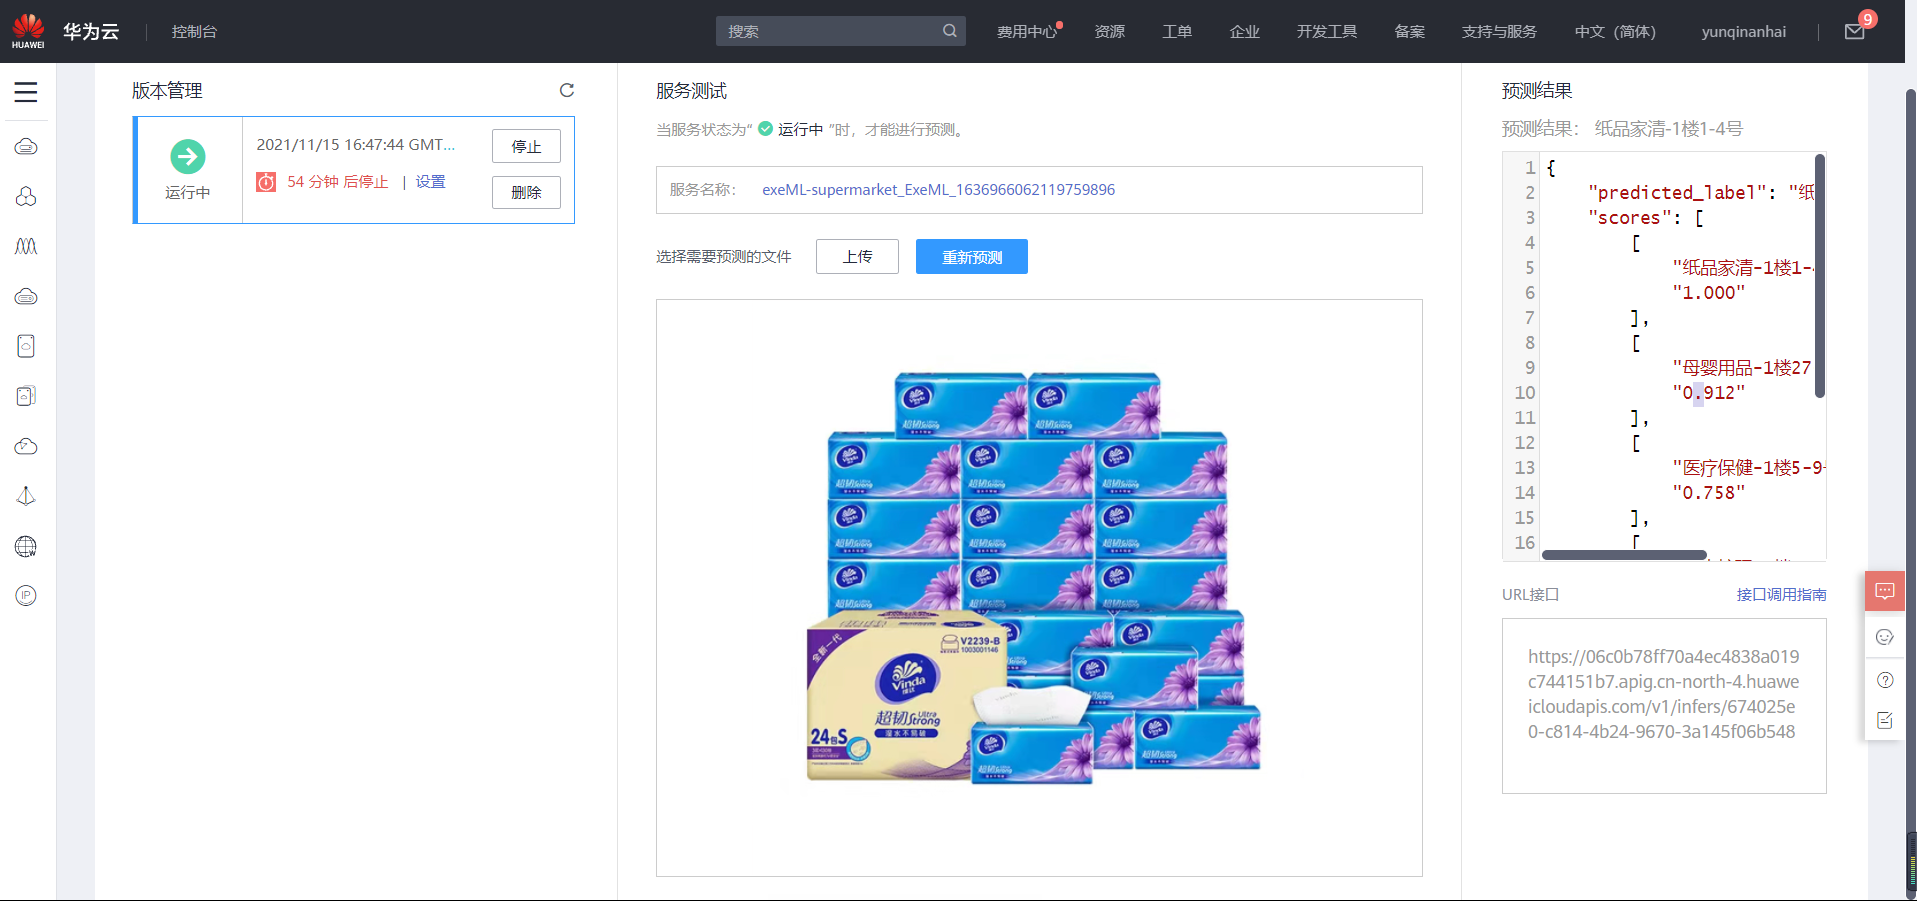Screen dimensions: 1917x901
Task: Click the 服务测试 heading
Action: (691, 91)
